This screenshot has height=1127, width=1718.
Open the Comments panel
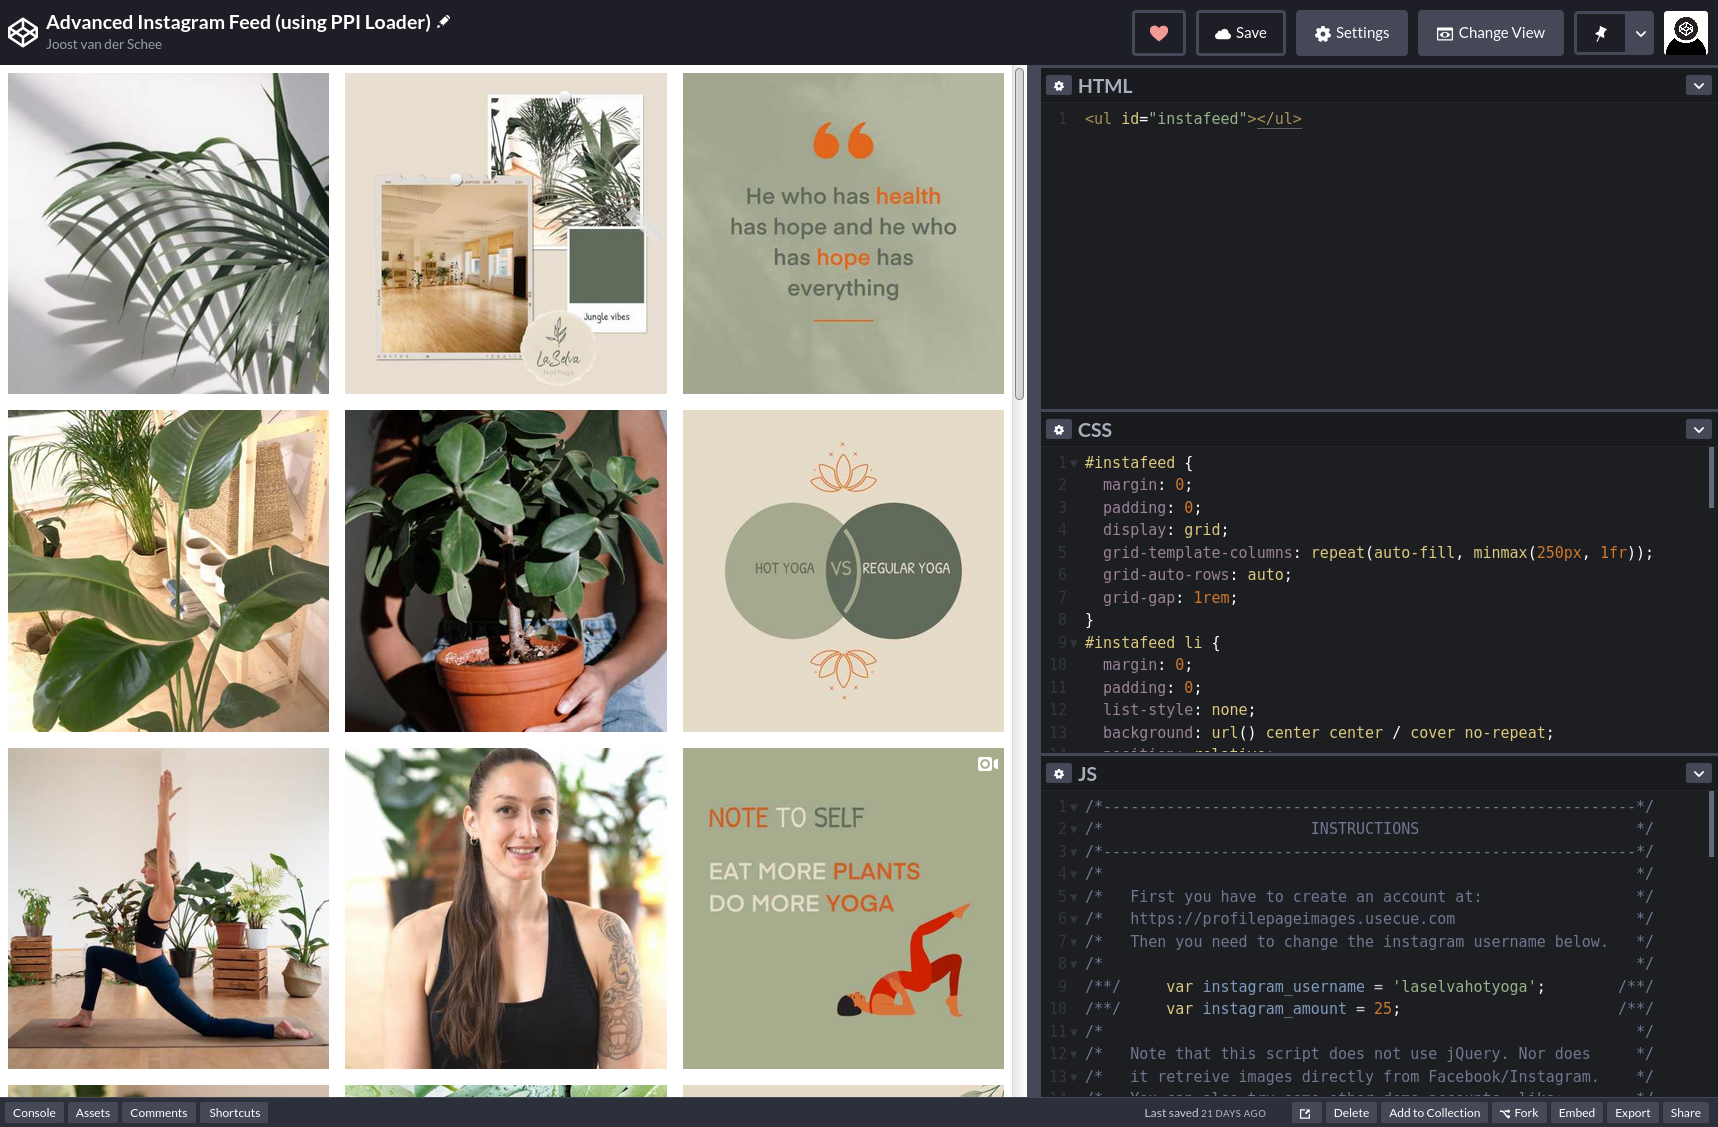click(x=158, y=1113)
